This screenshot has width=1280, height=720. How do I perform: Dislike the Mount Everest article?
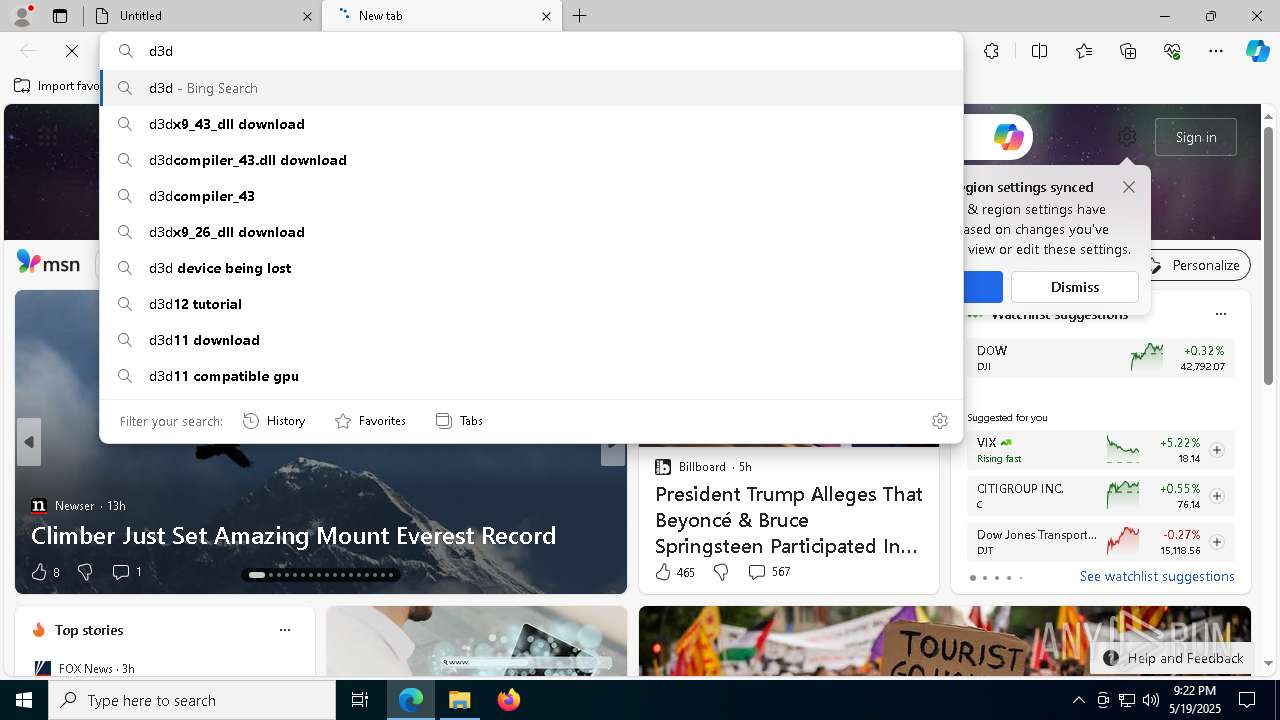pos(85,572)
